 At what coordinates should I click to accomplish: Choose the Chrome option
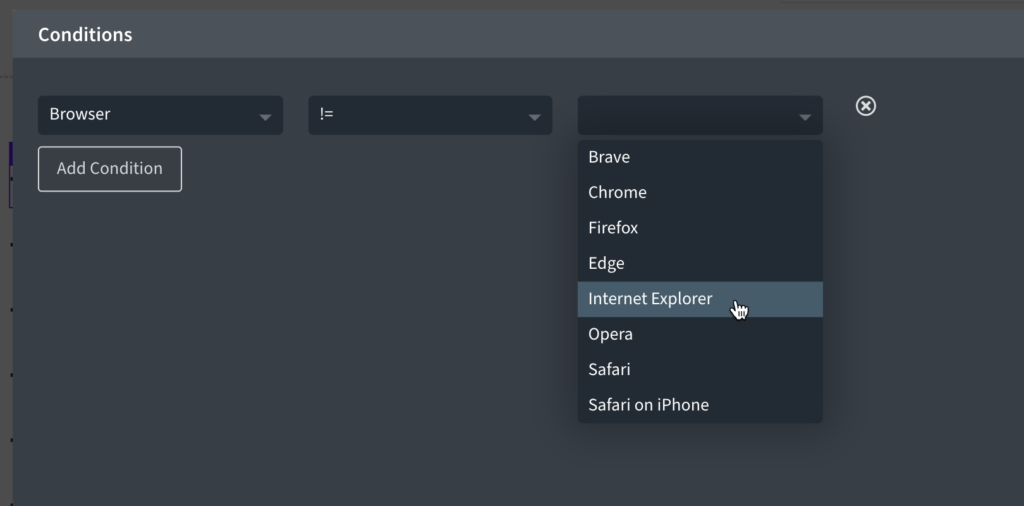tap(700, 193)
